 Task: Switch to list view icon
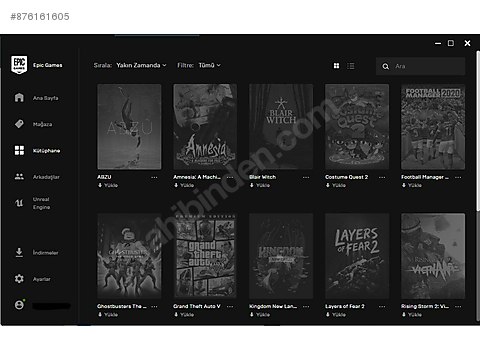(x=351, y=66)
